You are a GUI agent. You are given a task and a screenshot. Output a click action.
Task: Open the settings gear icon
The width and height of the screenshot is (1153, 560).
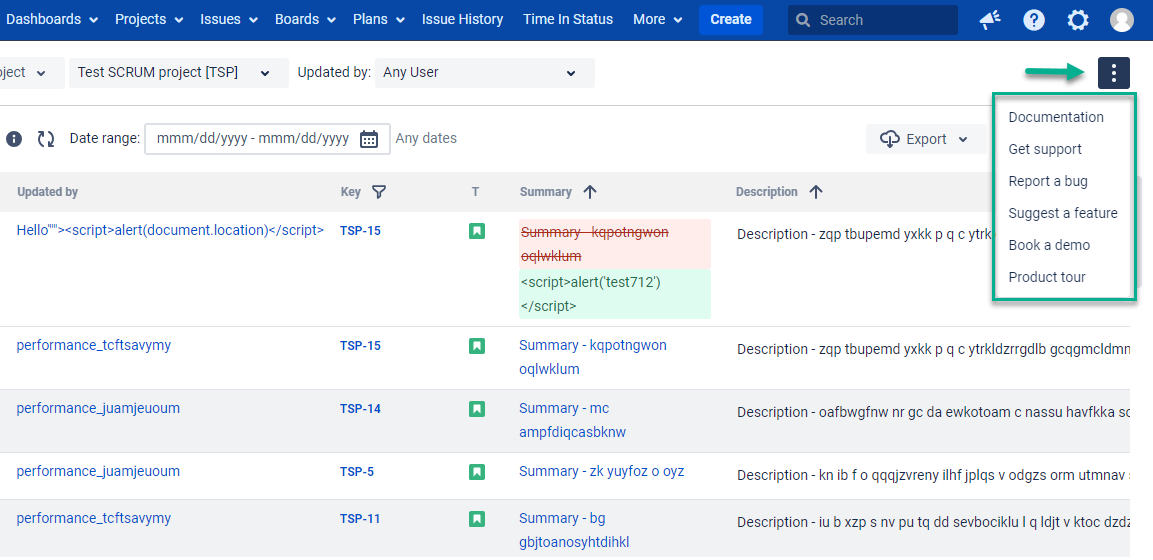point(1078,20)
